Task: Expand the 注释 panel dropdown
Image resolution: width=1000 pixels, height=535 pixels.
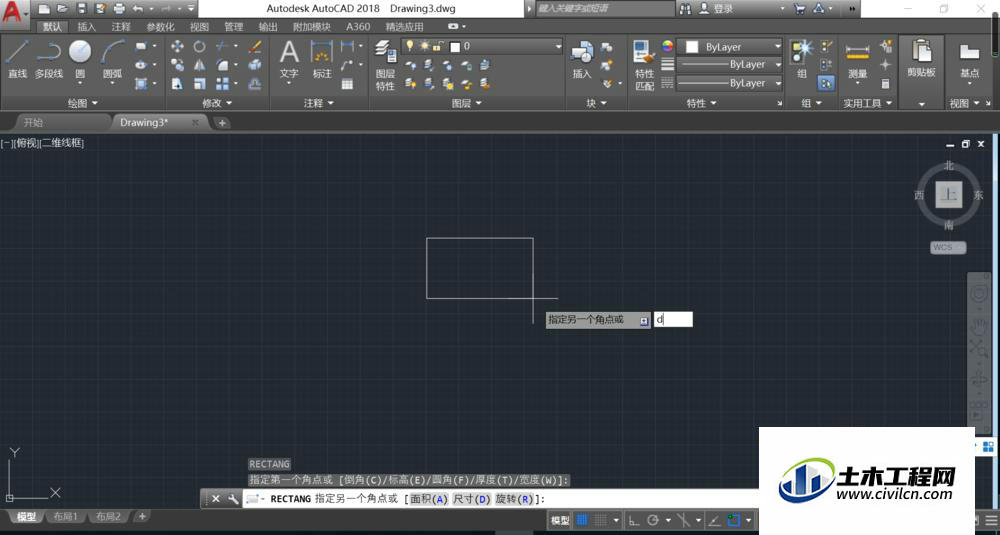Action: point(319,103)
